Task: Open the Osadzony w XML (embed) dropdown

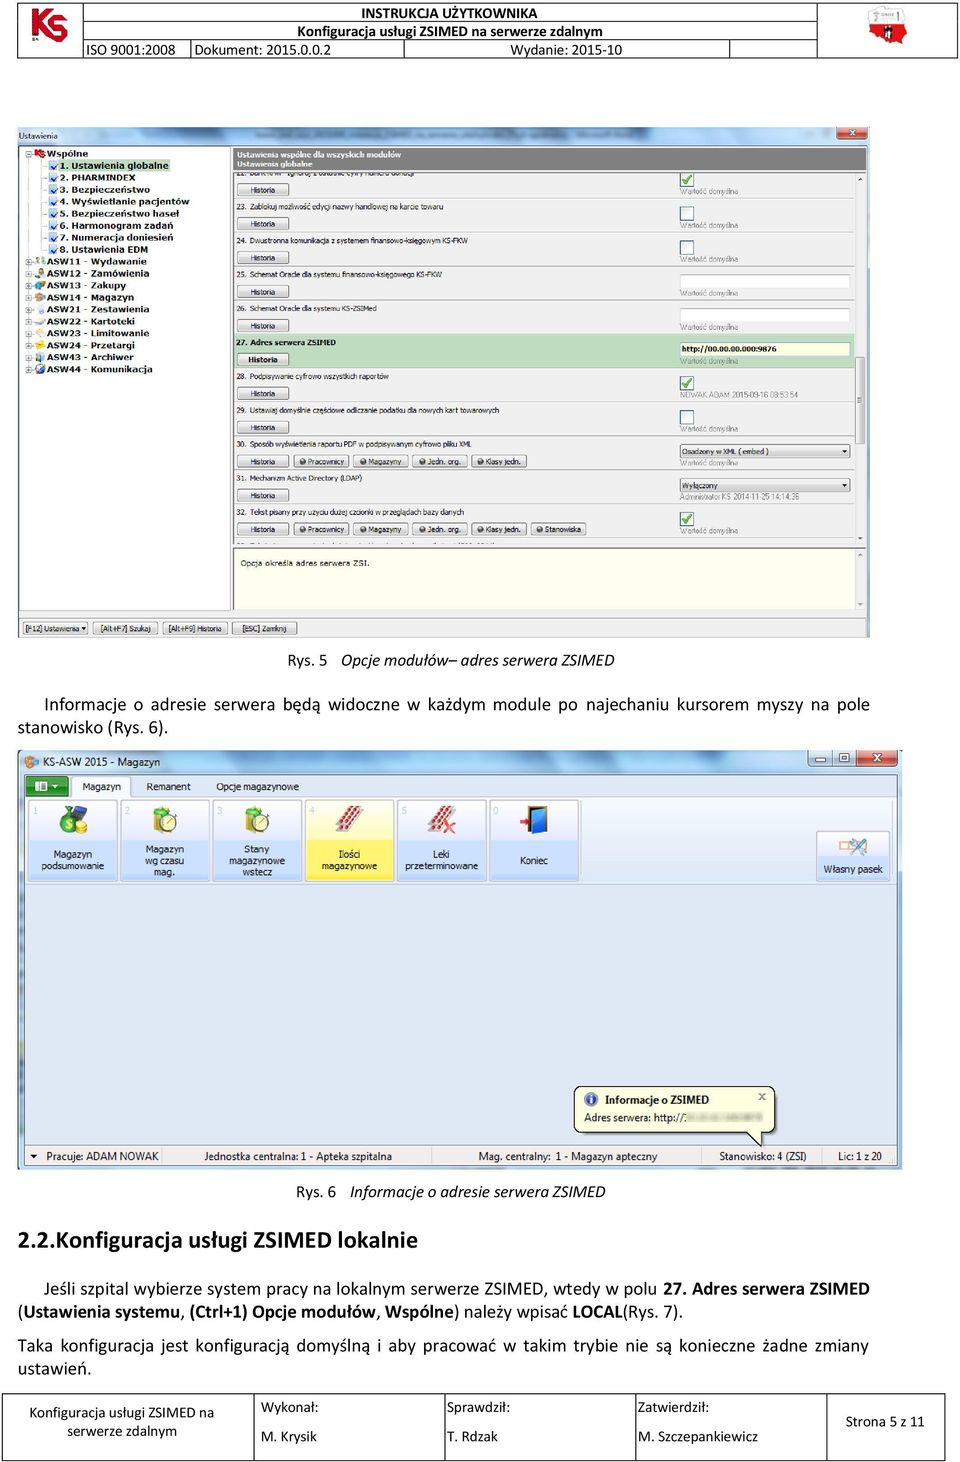Action: pyautogui.click(x=765, y=451)
